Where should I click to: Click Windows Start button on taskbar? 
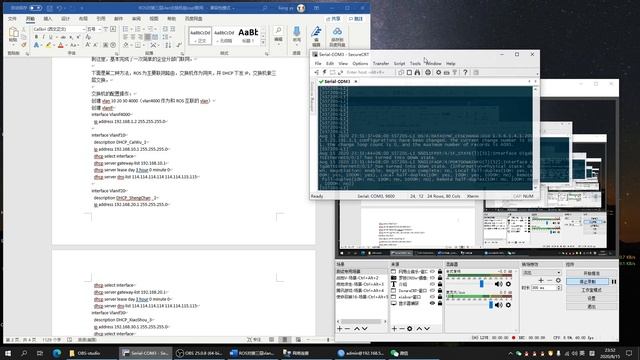[x=7, y=353]
